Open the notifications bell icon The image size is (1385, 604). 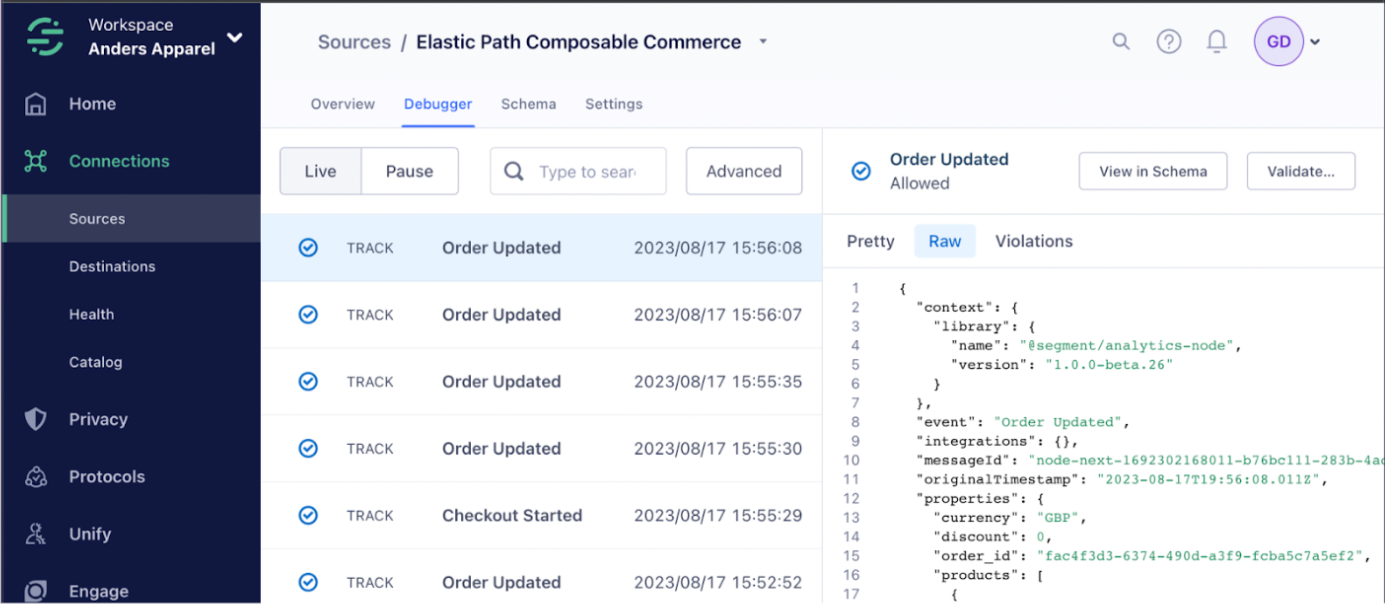(x=1216, y=41)
